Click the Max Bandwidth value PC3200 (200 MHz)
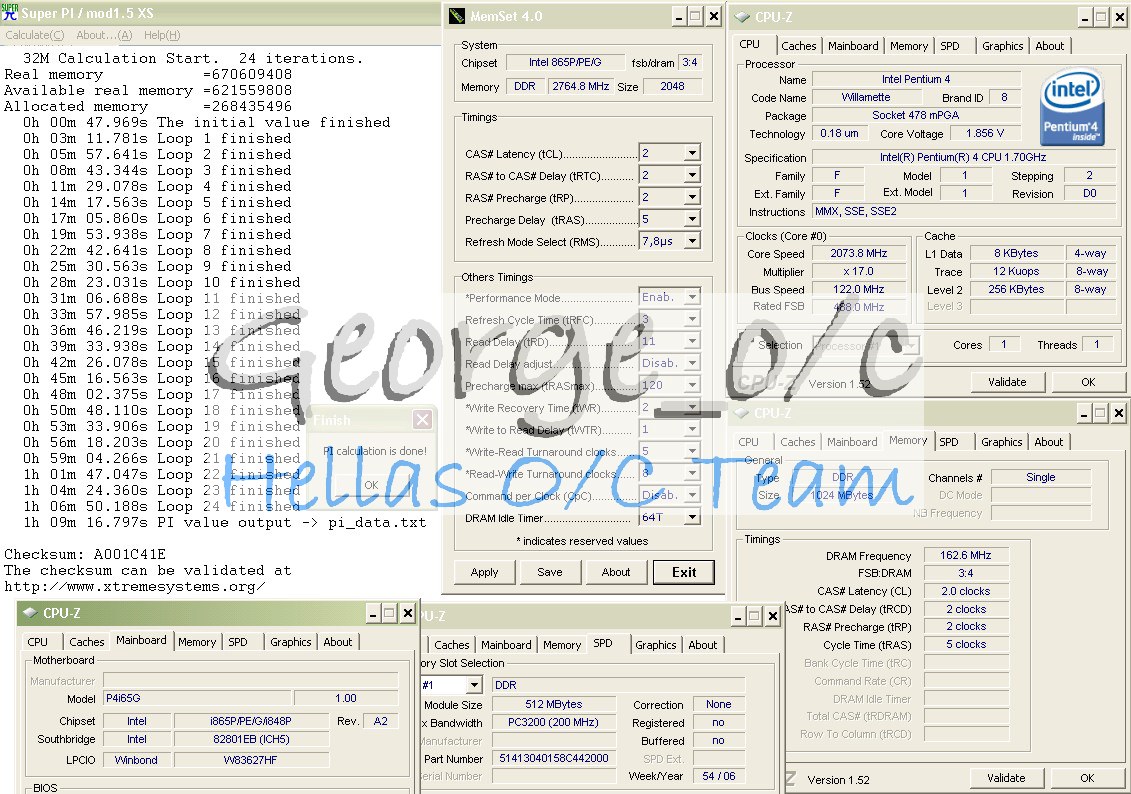Image resolution: width=1131 pixels, height=794 pixels. 553,722
